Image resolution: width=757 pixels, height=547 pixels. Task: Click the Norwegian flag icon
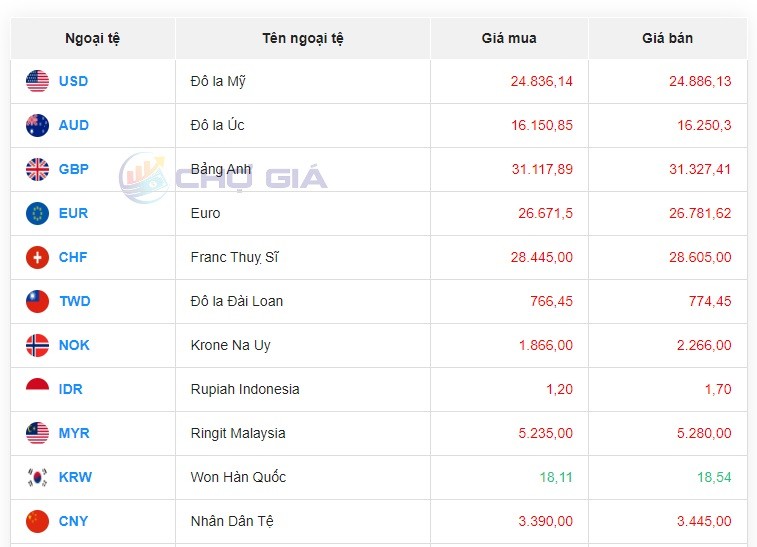click(x=37, y=345)
